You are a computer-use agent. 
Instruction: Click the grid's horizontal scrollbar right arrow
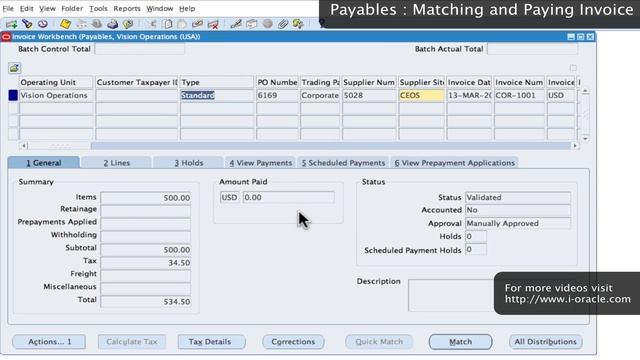[x=575, y=145]
